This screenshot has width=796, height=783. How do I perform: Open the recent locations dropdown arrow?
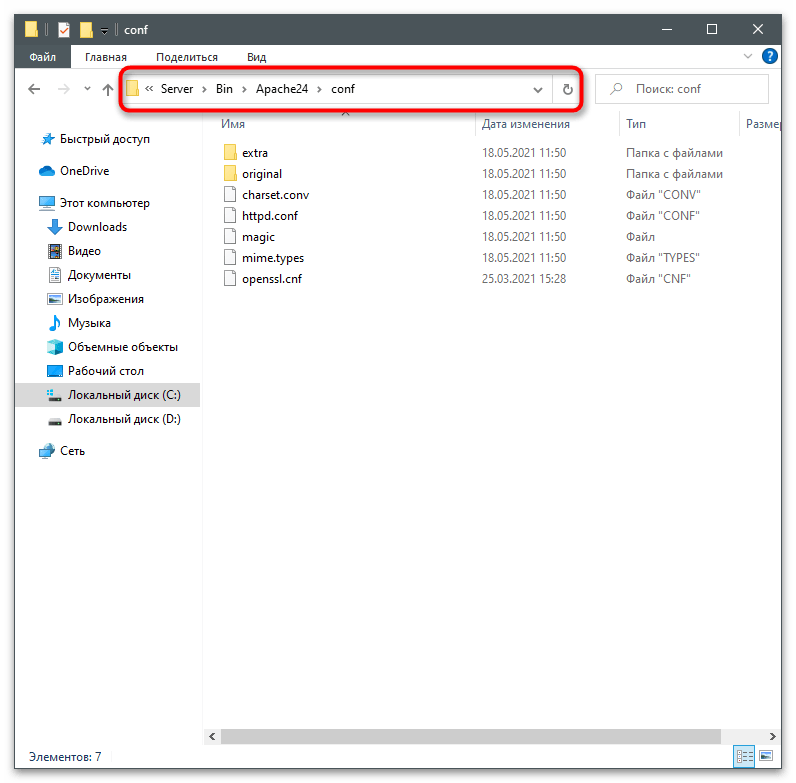coord(87,89)
